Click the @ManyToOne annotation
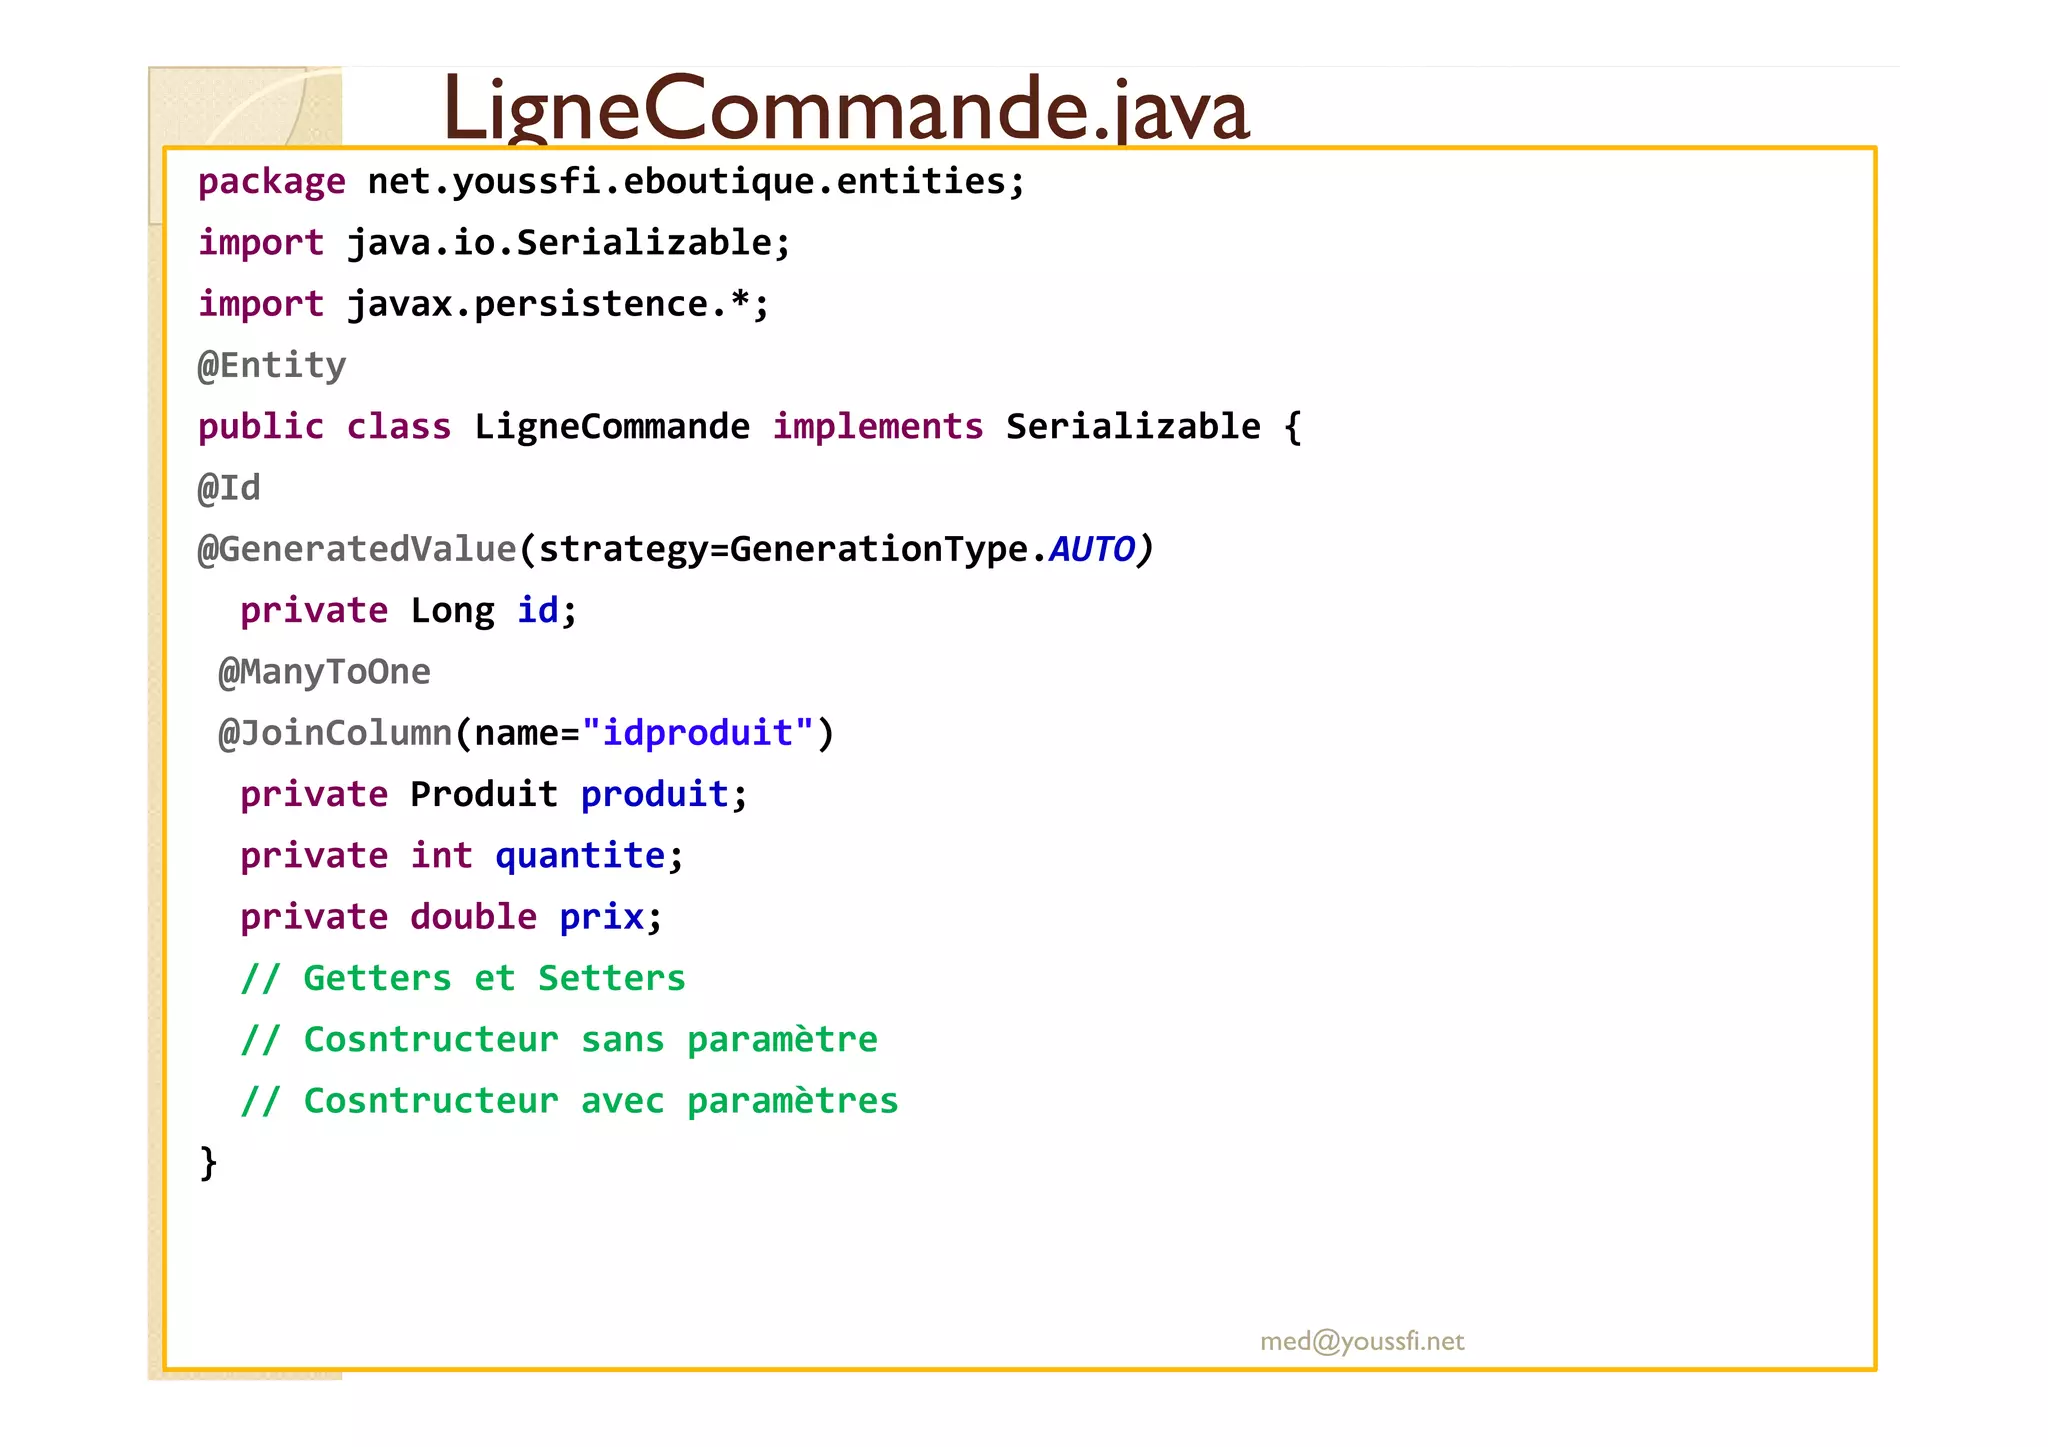Viewport: 2048px width, 1447px height. tap(325, 672)
